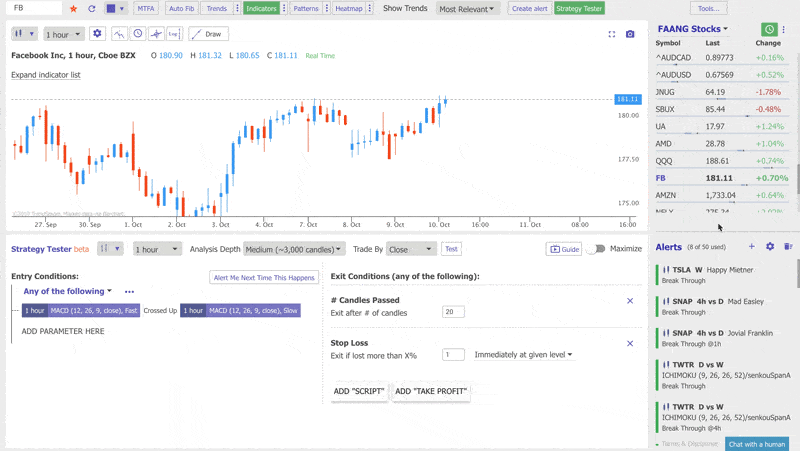Open the chart 1 hour timeframe dropdown
Screen dimensions: 800x451
[x=64, y=34]
